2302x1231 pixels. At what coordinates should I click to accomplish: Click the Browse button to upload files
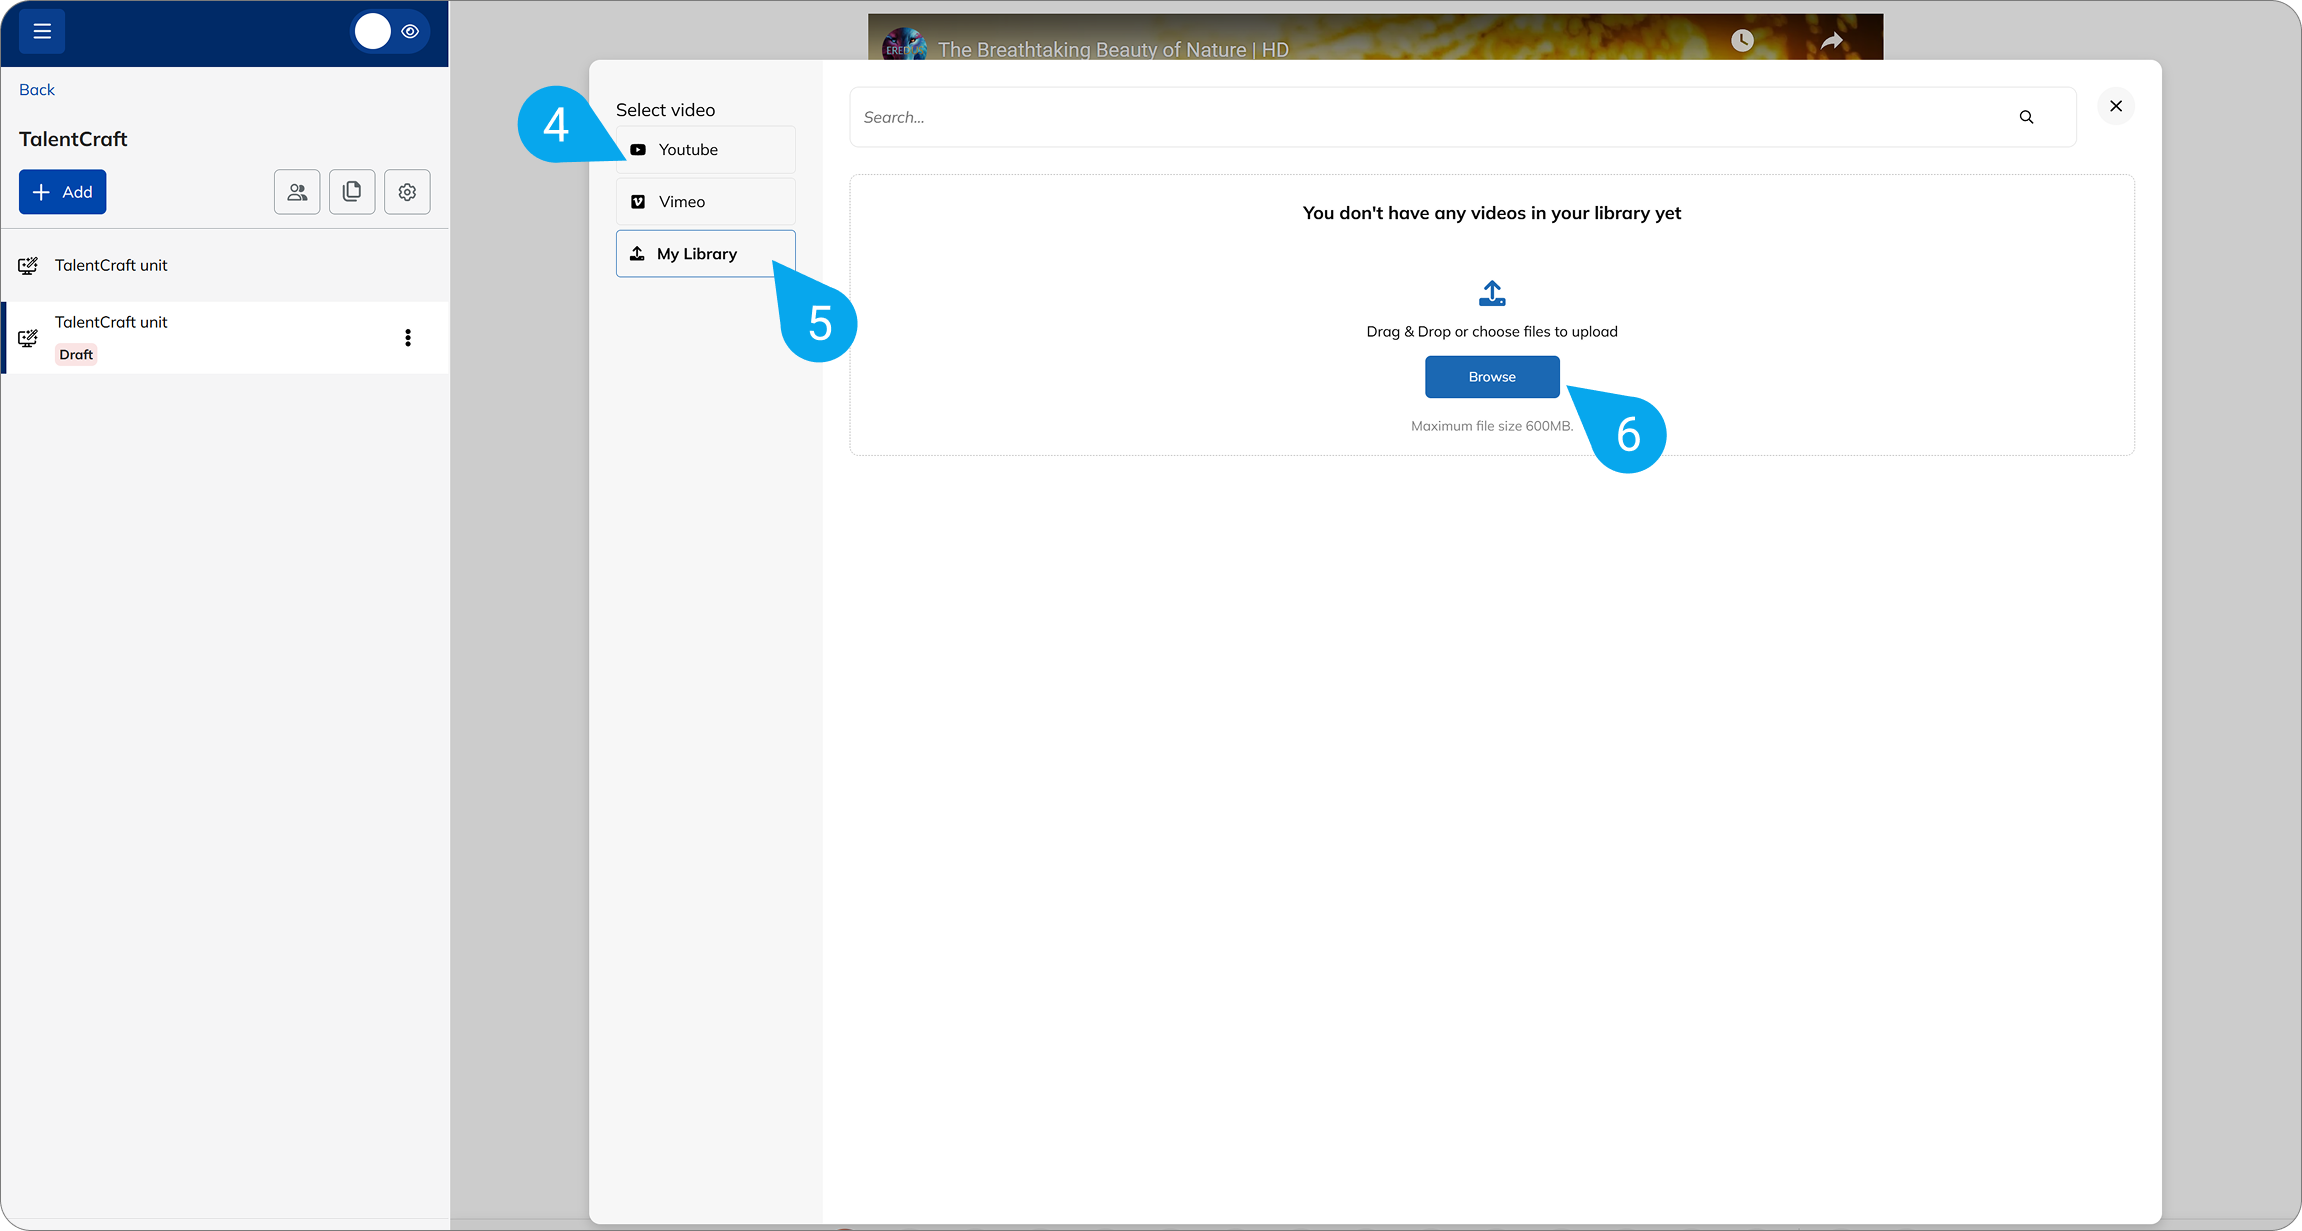[x=1491, y=377]
